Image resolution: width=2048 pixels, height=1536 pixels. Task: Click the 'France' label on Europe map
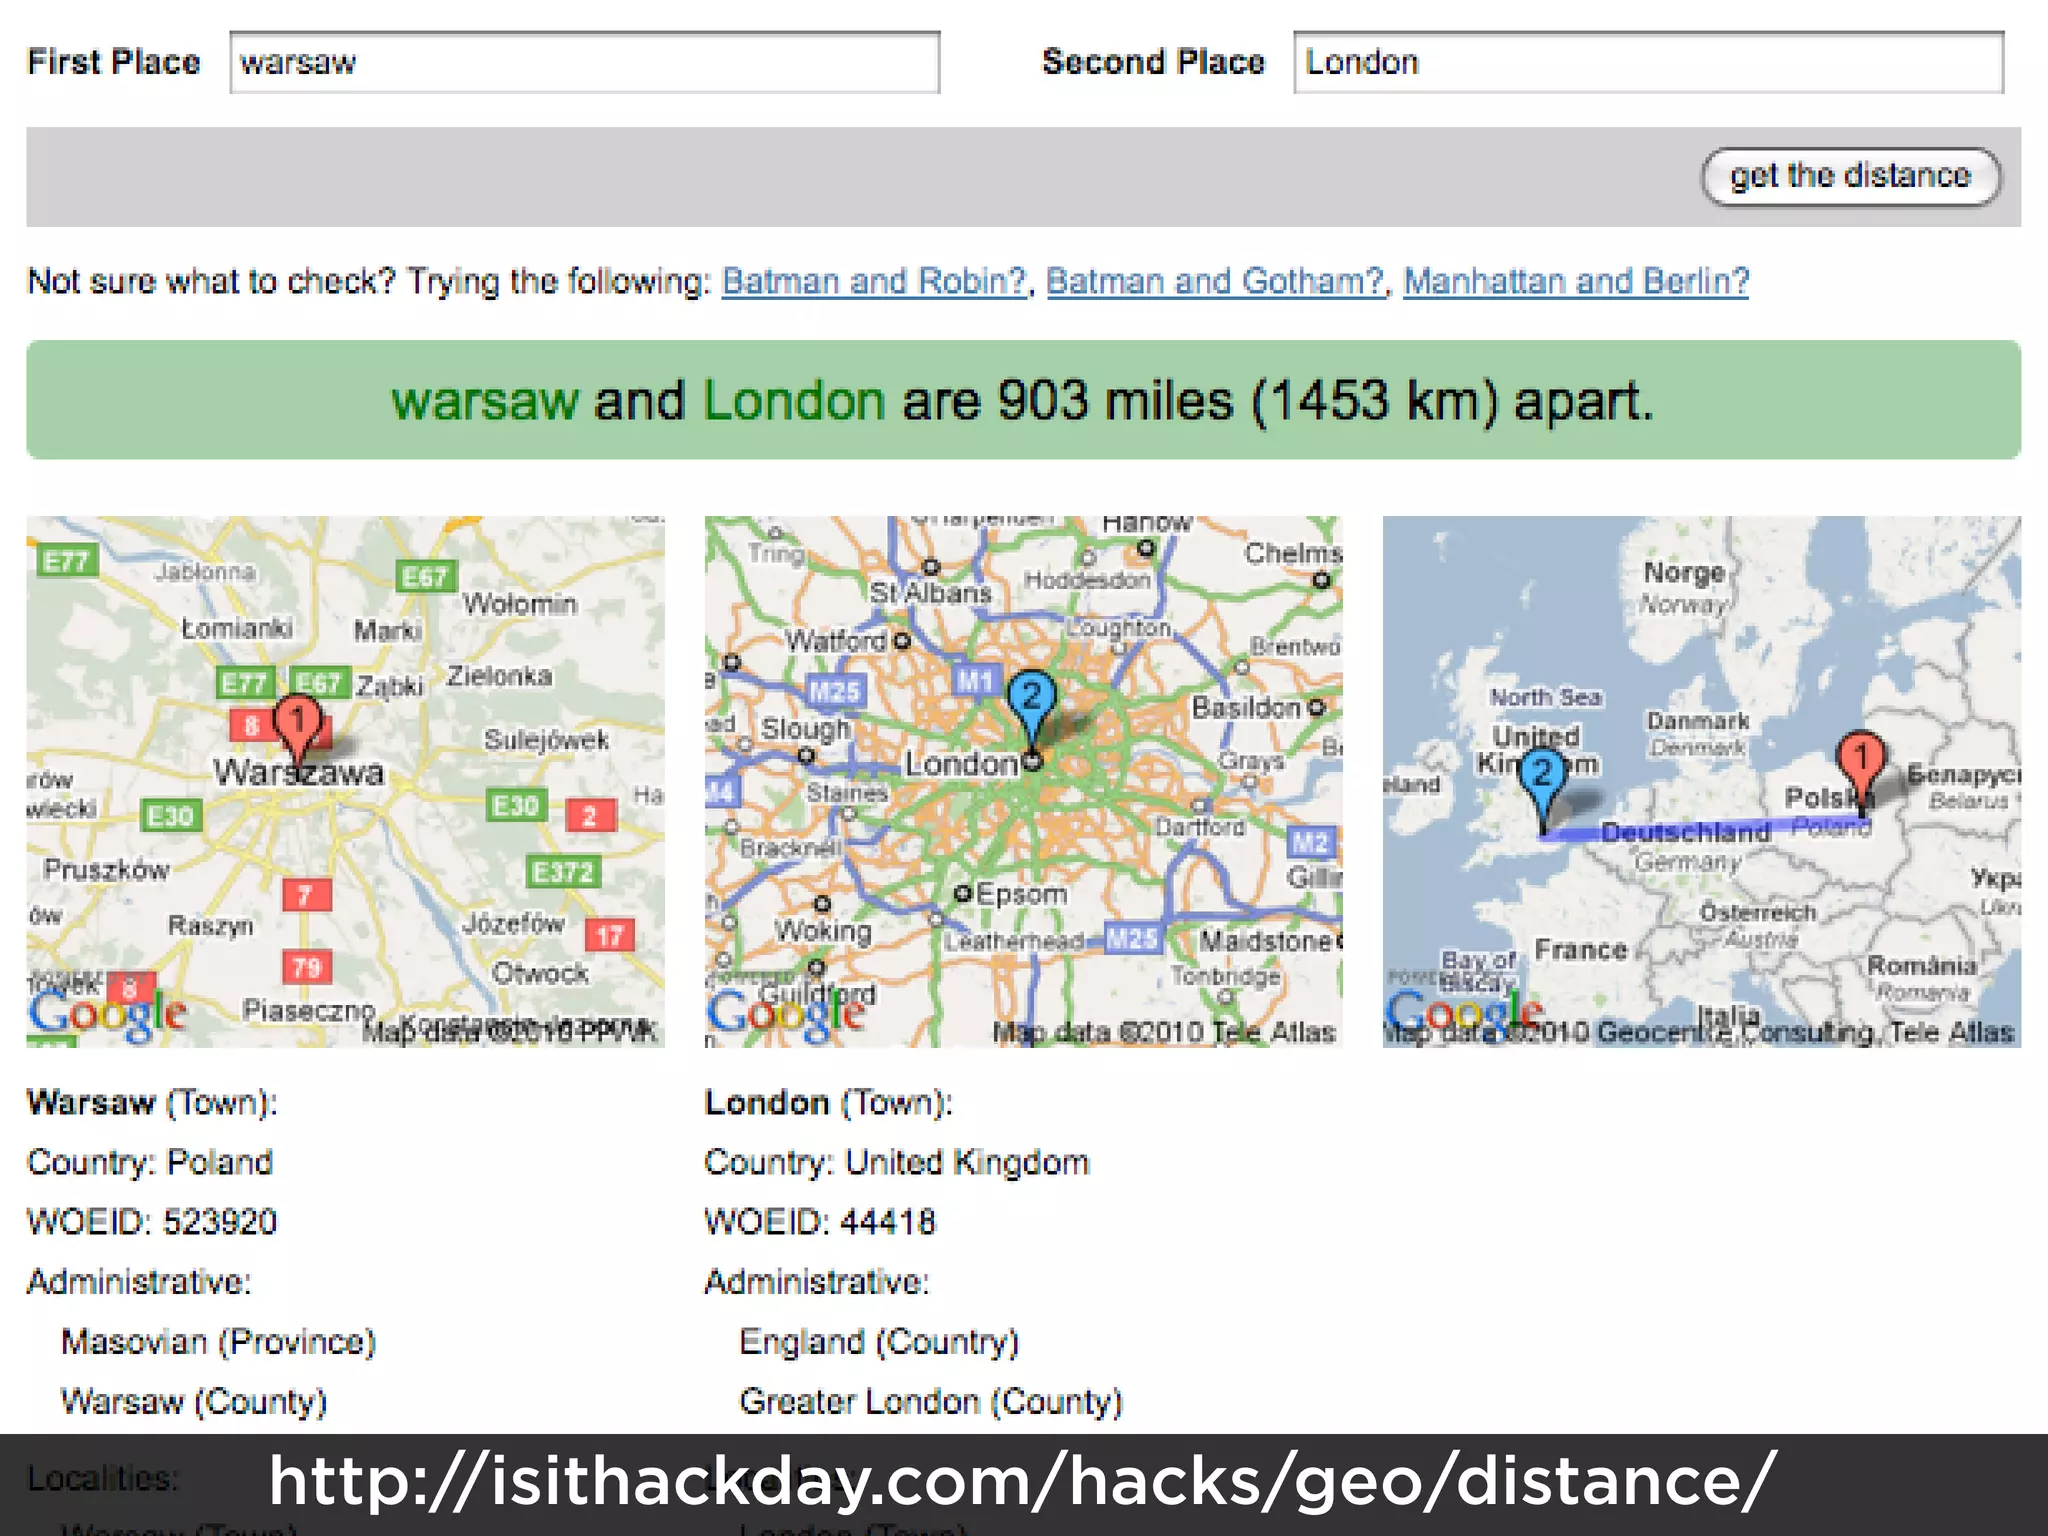coord(1581,949)
